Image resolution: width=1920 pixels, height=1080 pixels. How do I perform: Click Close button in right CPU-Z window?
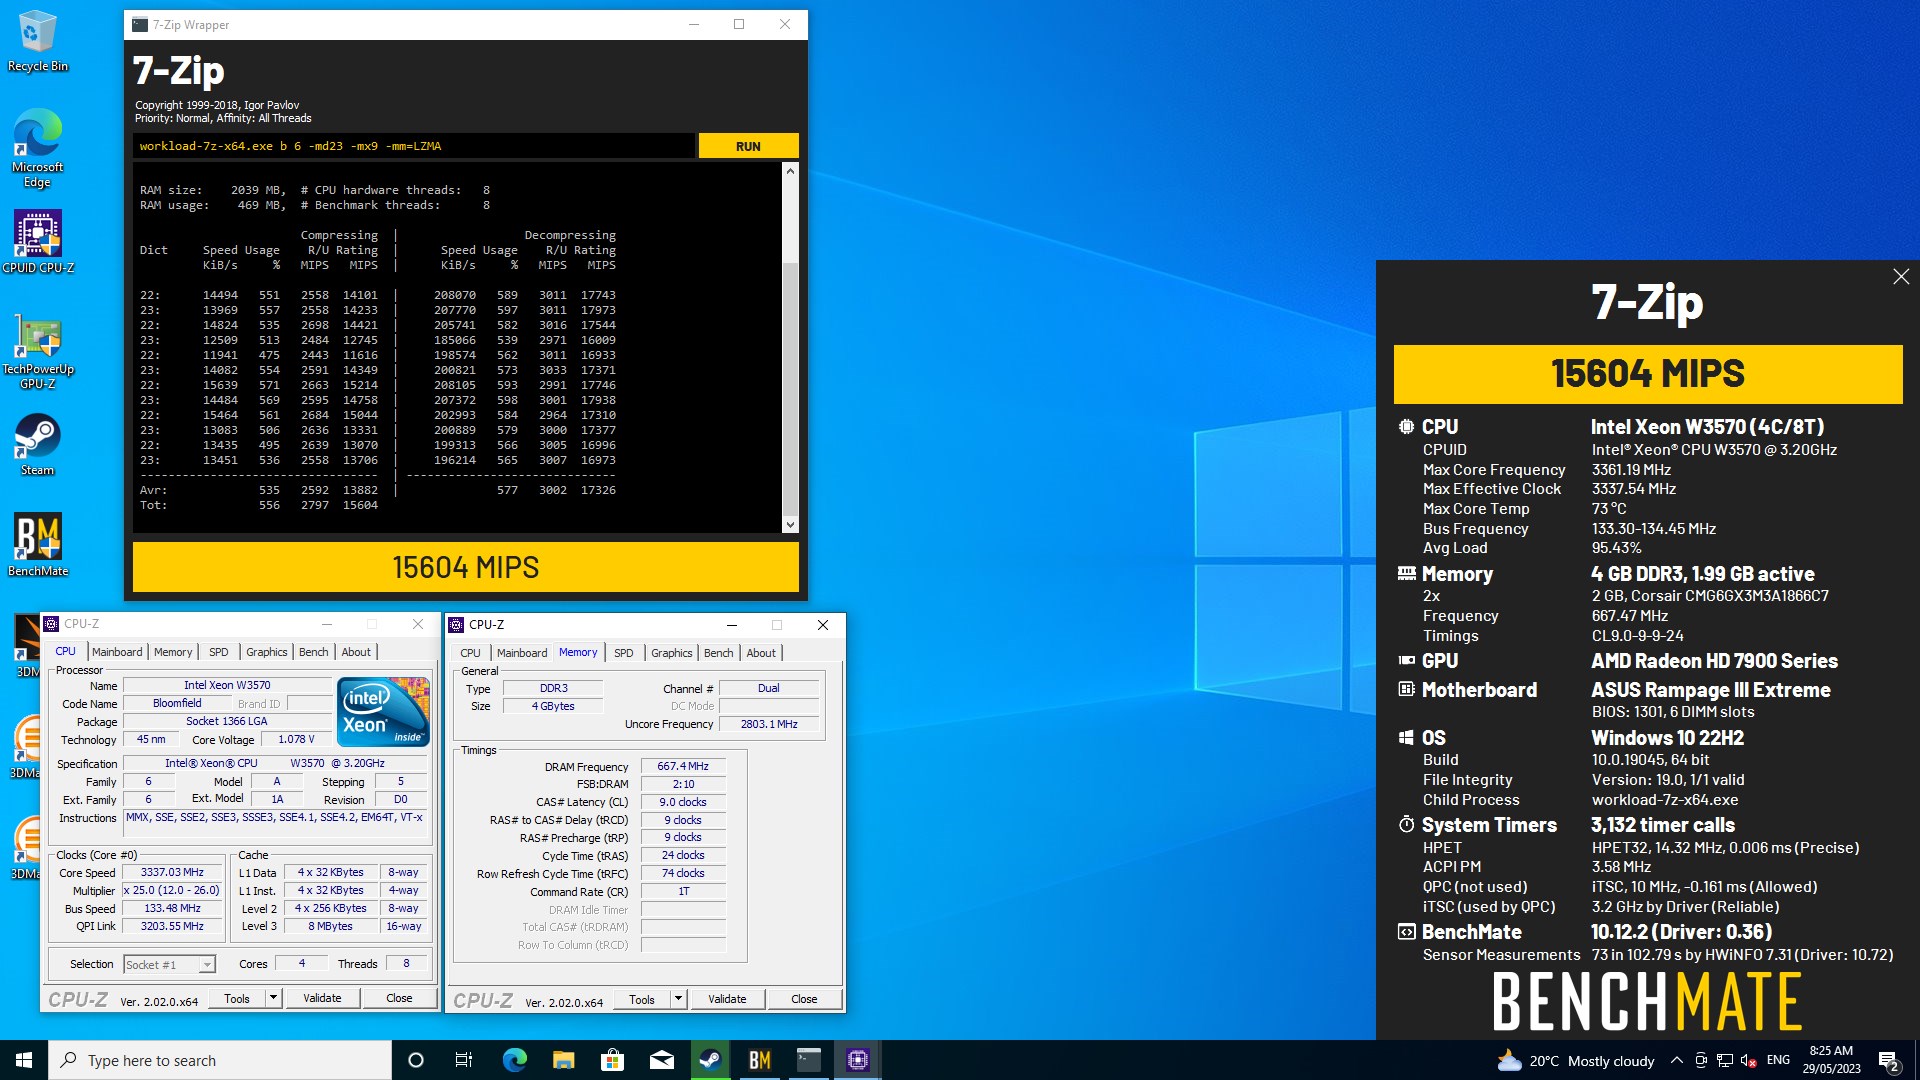pyautogui.click(x=804, y=1000)
